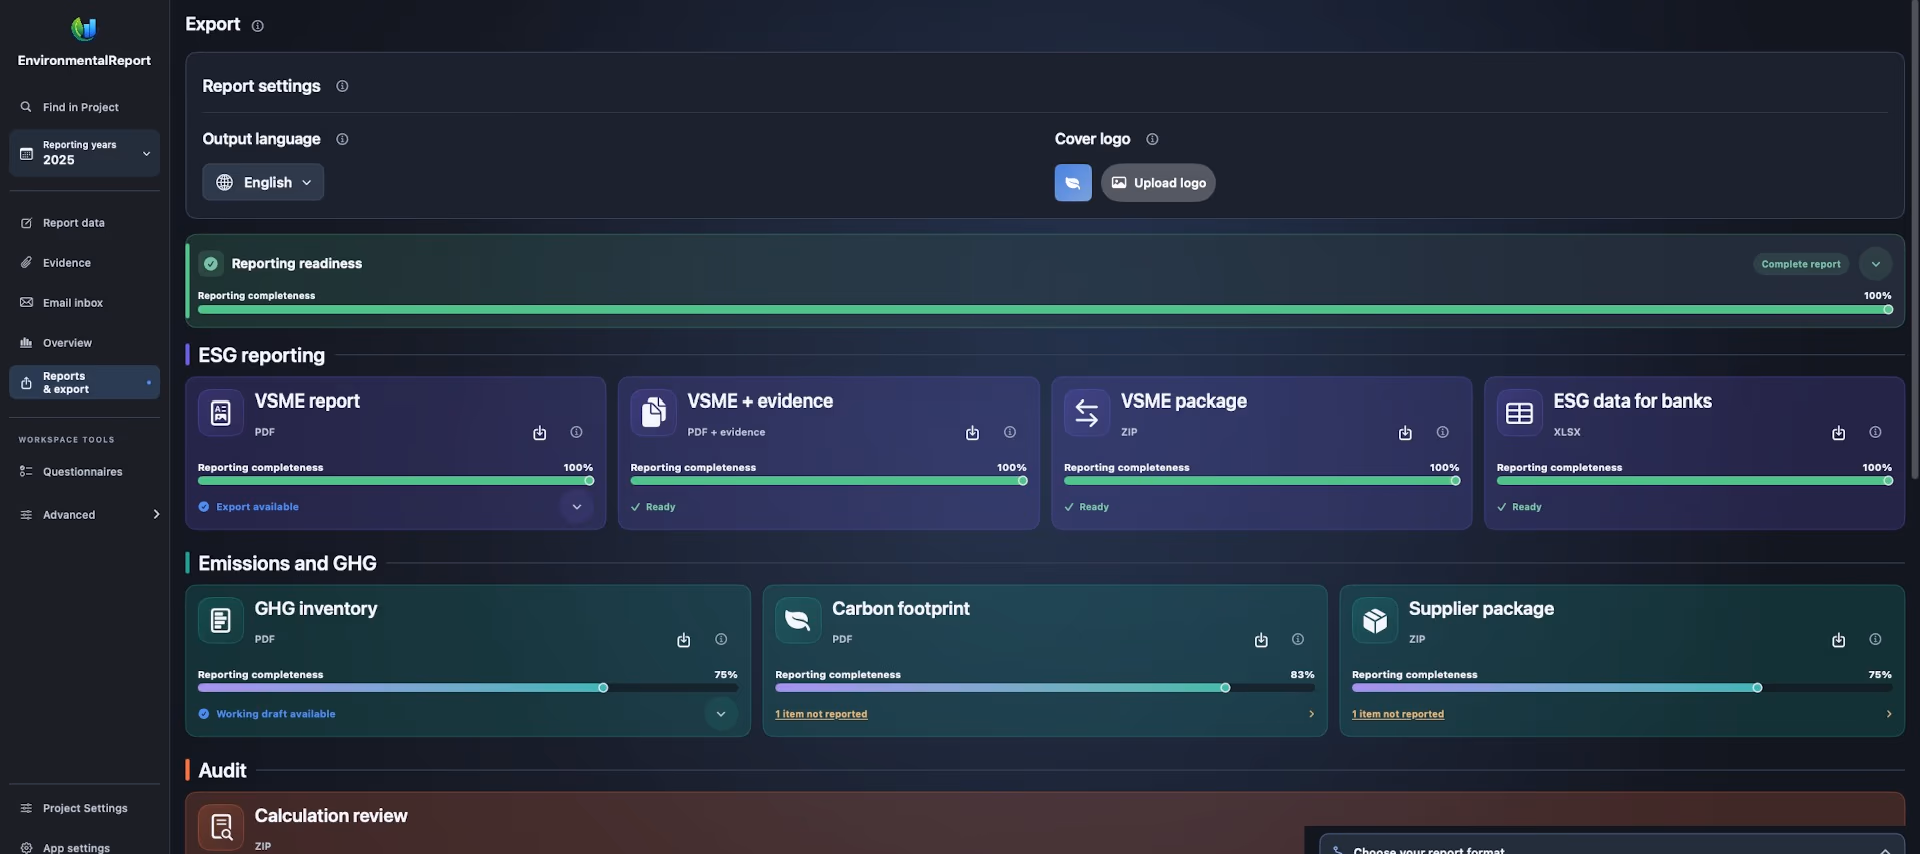1920x854 pixels.
Task: Expand VSME report Export available details
Action: [577, 507]
